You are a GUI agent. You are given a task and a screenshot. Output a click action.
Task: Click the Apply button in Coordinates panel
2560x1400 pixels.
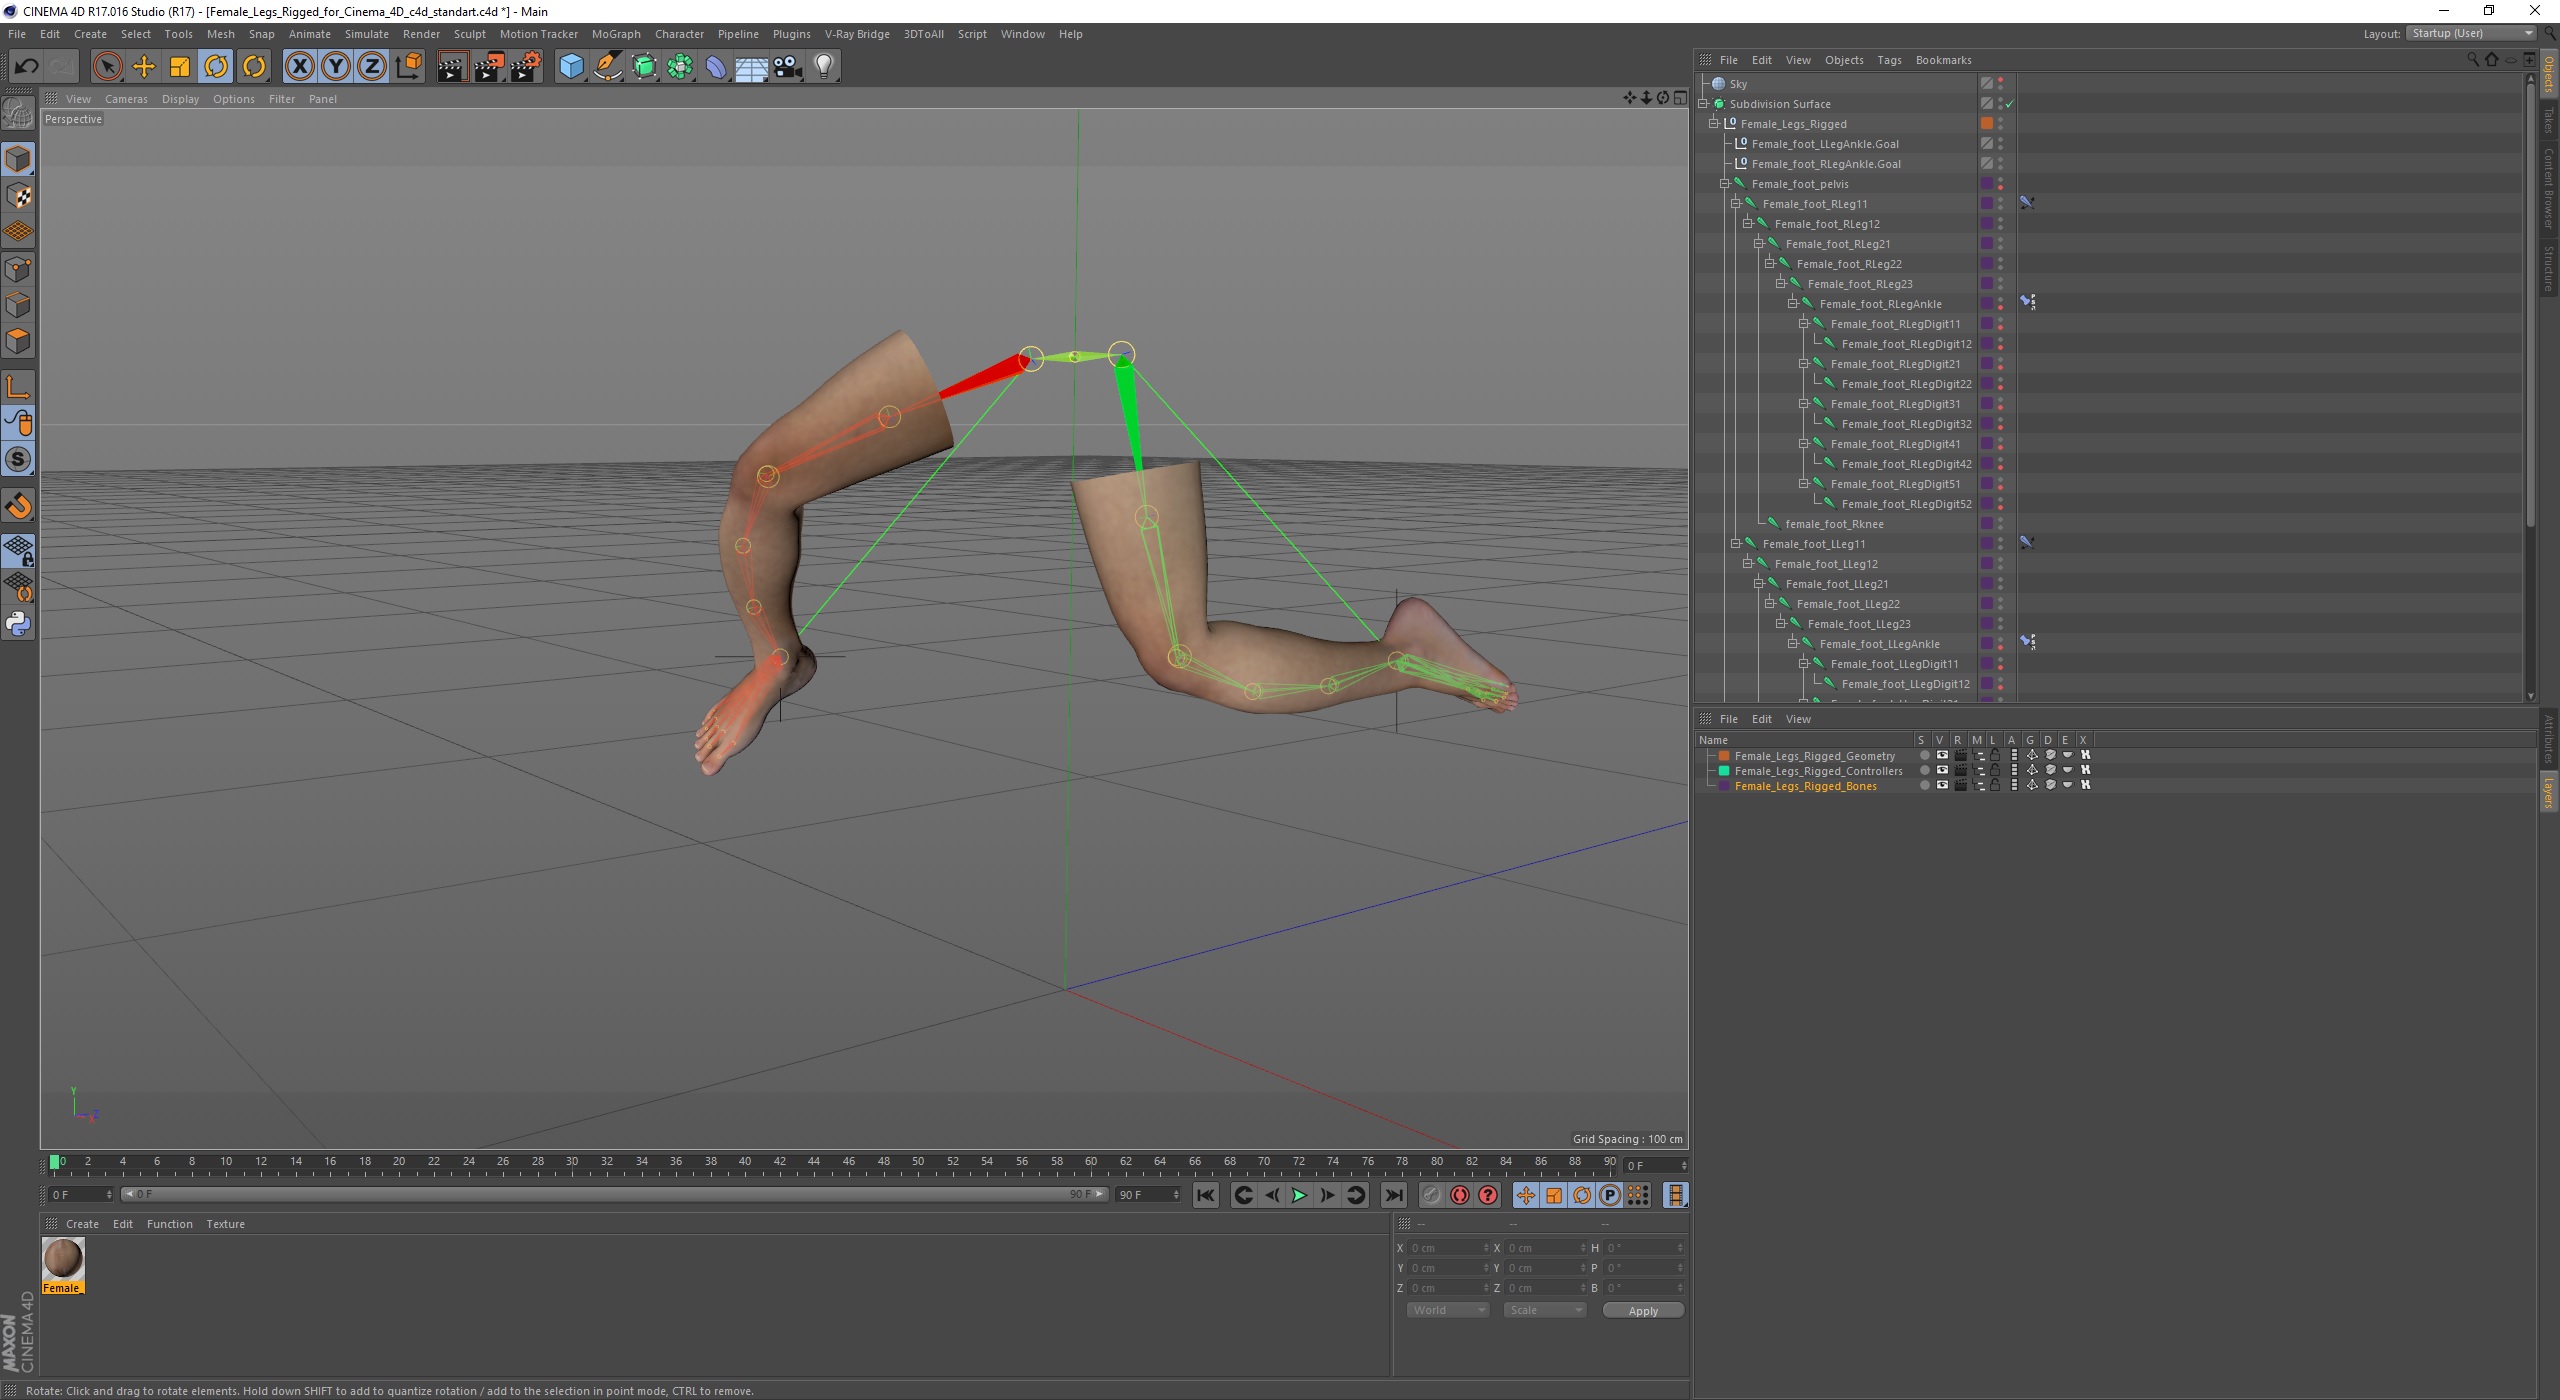pyautogui.click(x=1639, y=1309)
